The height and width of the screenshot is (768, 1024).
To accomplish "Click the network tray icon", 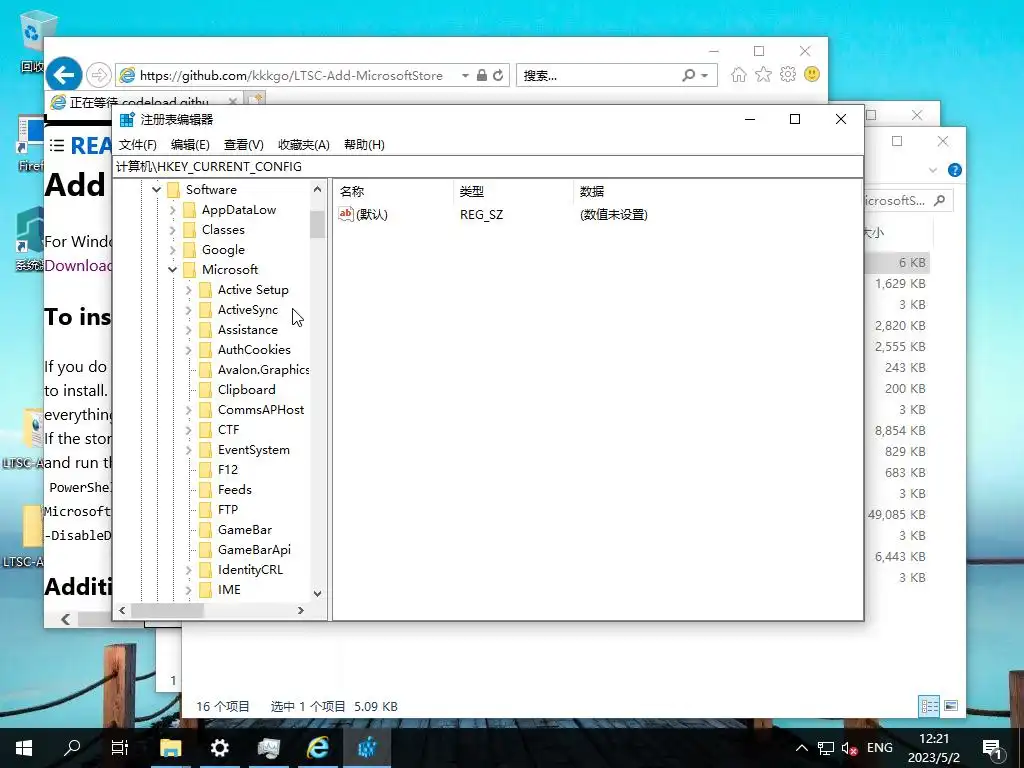I will [826, 748].
